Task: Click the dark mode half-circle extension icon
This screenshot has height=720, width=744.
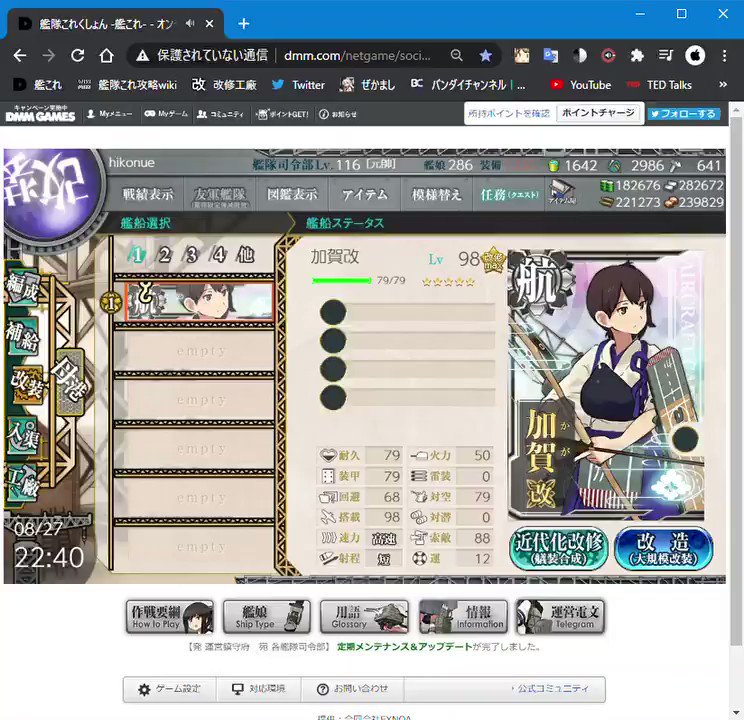Action: 579,56
